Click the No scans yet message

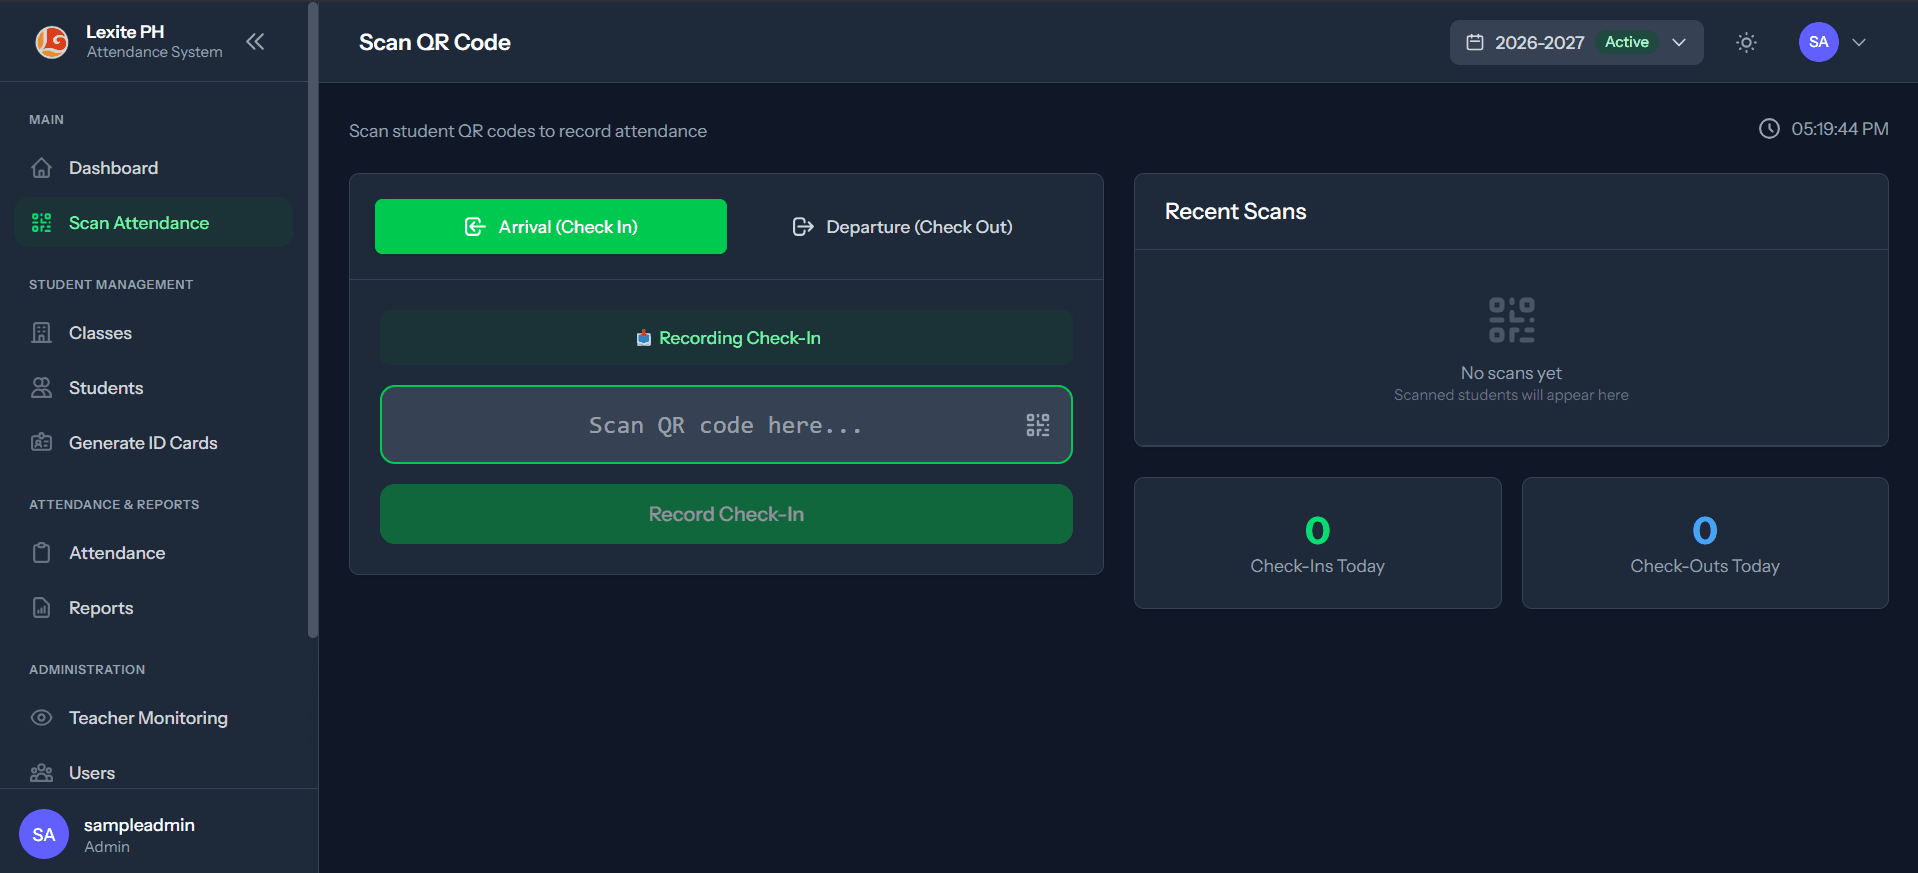(1511, 373)
